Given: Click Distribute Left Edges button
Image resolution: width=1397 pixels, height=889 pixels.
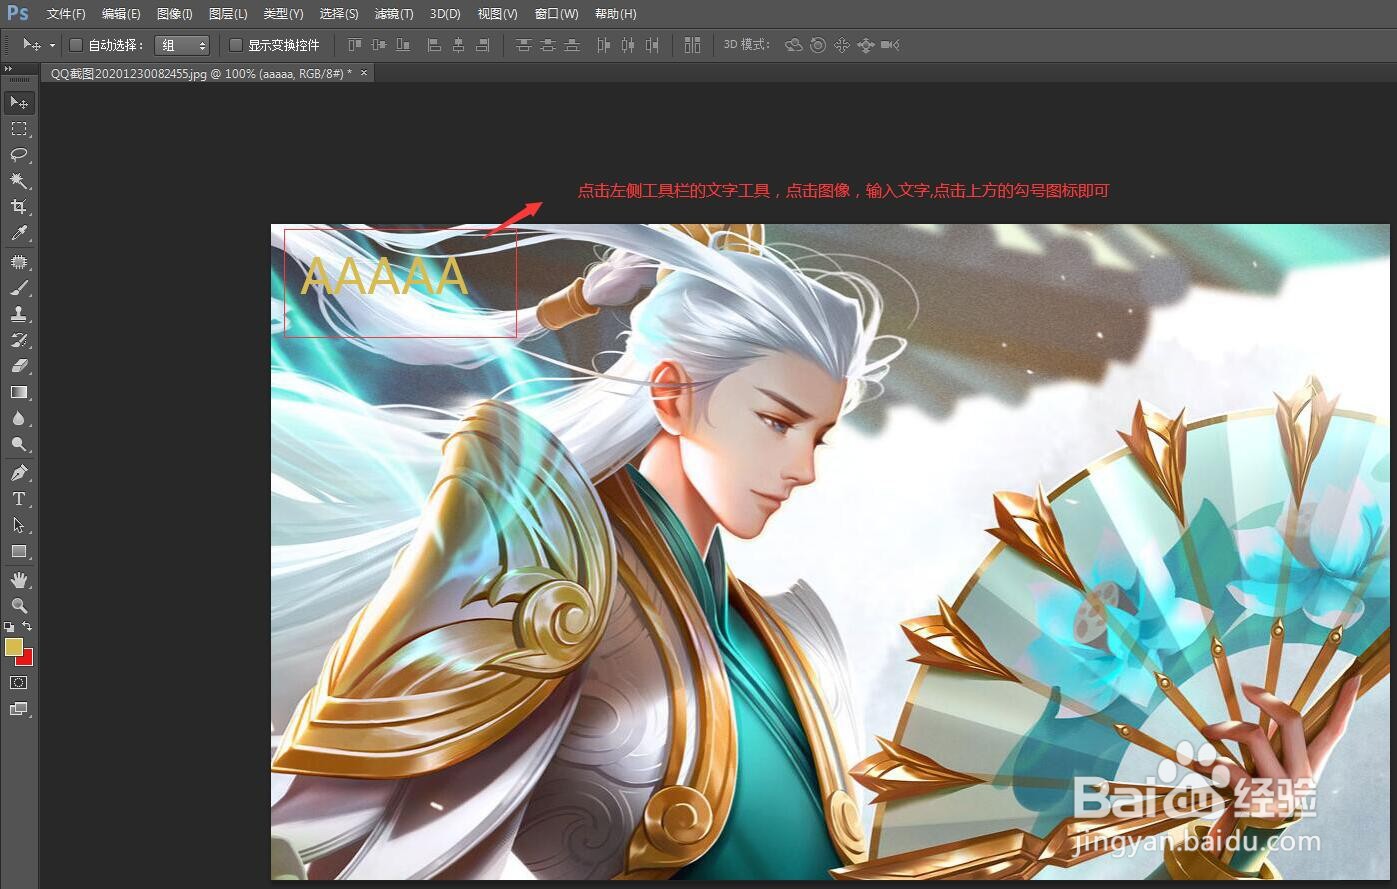Looking at the screenshot, I should click(x=603, y=45).
